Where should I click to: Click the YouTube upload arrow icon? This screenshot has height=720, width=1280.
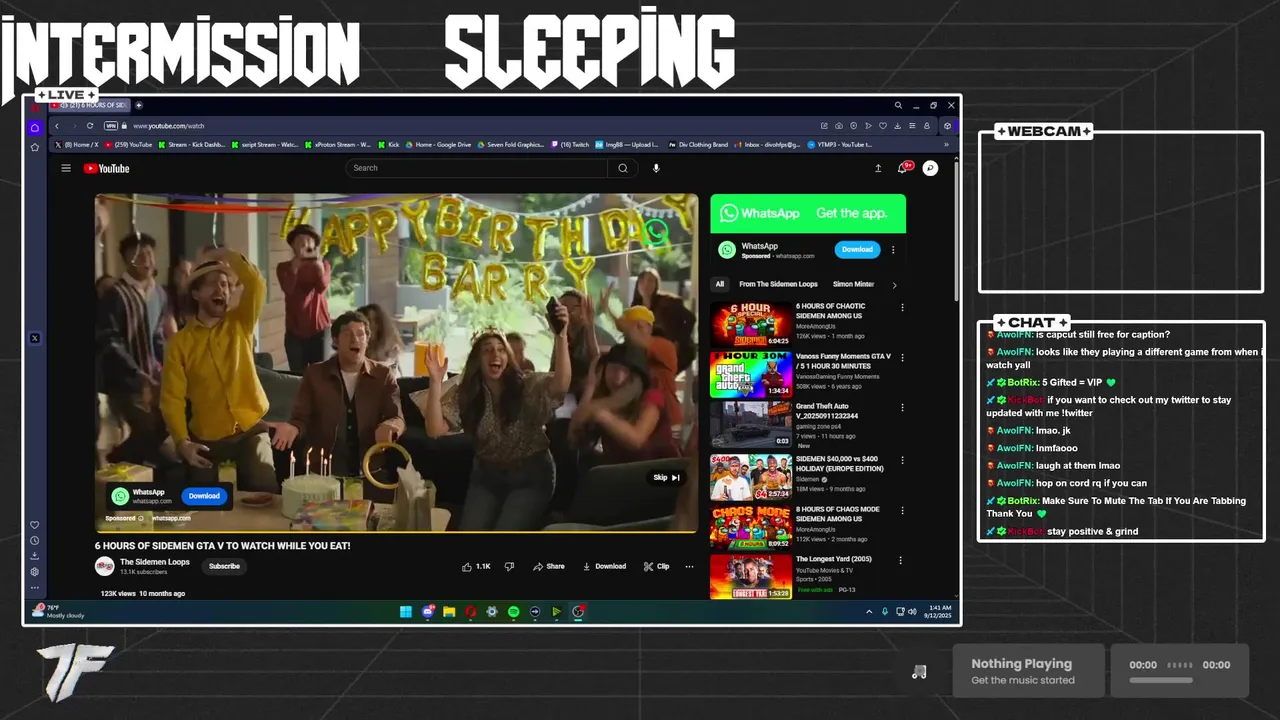(878, 168)
